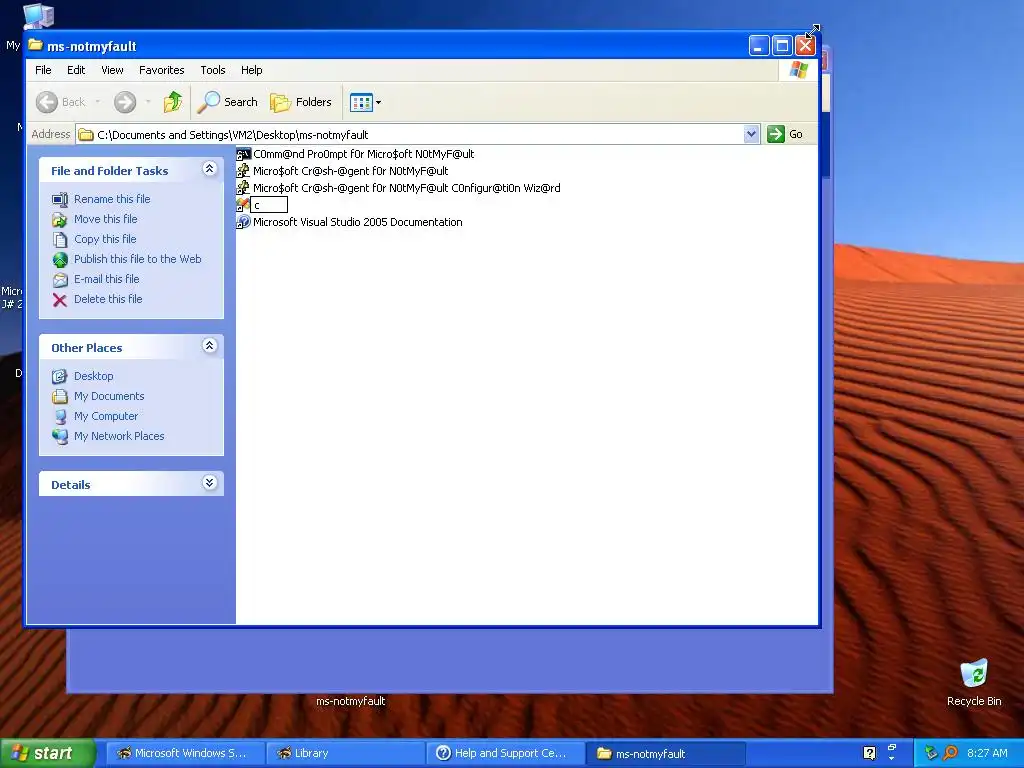The image size is (1024, 768).
Task: Click the red X Delete icon
Action: click(x=60, y=300)
